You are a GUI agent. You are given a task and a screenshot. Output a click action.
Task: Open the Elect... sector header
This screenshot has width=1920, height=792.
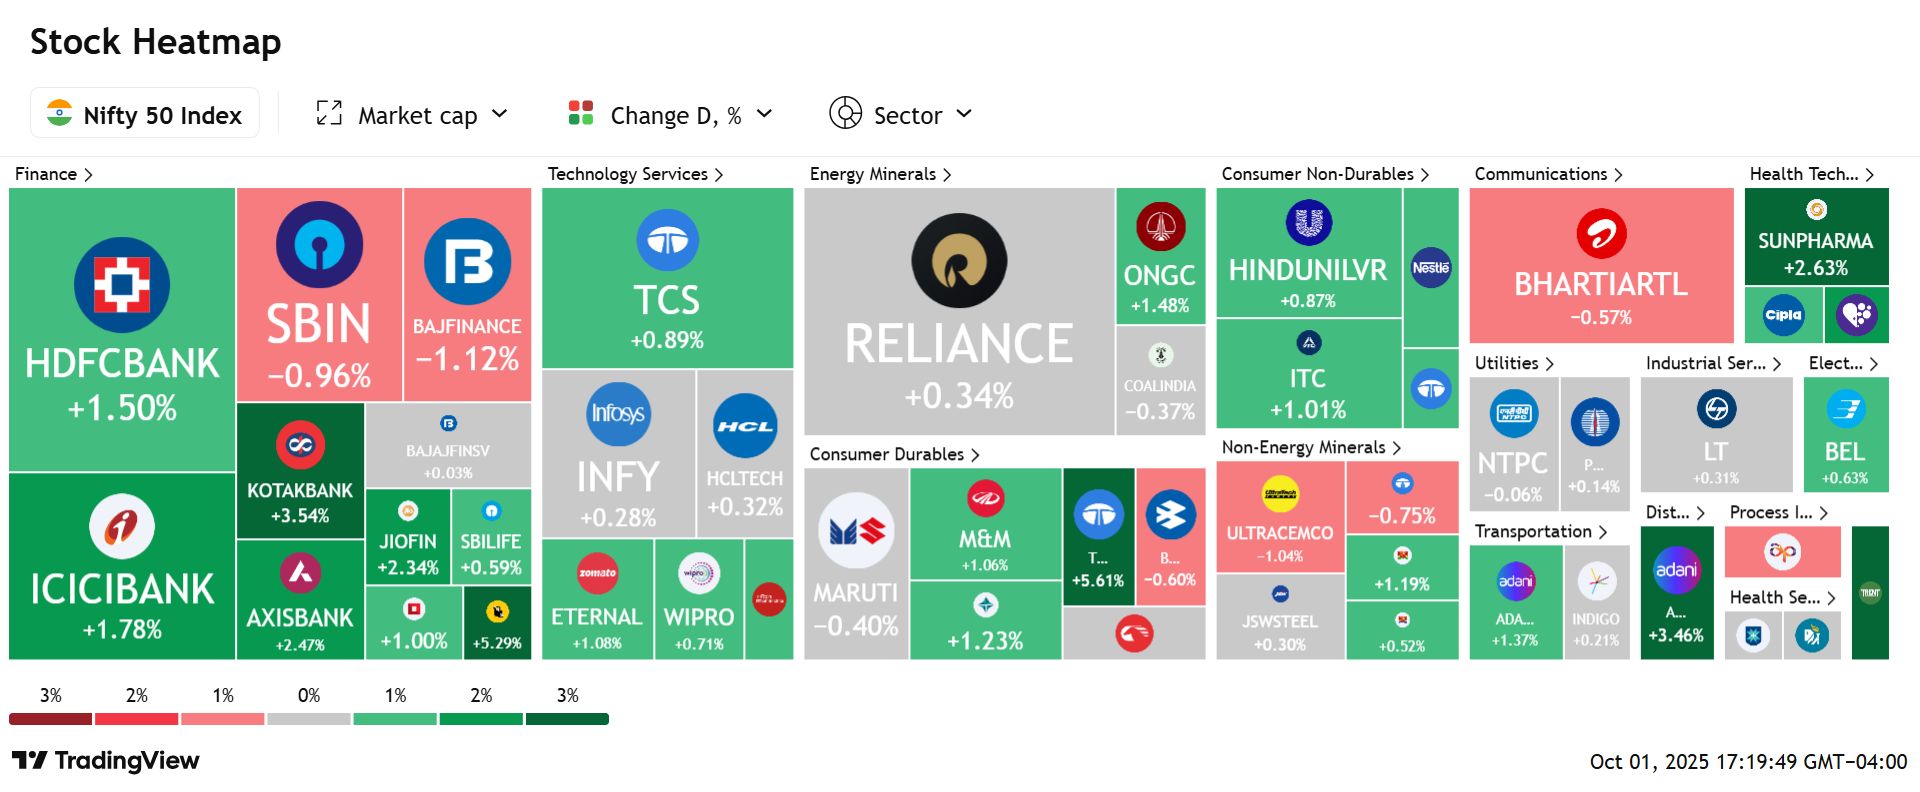(1843, 363)
